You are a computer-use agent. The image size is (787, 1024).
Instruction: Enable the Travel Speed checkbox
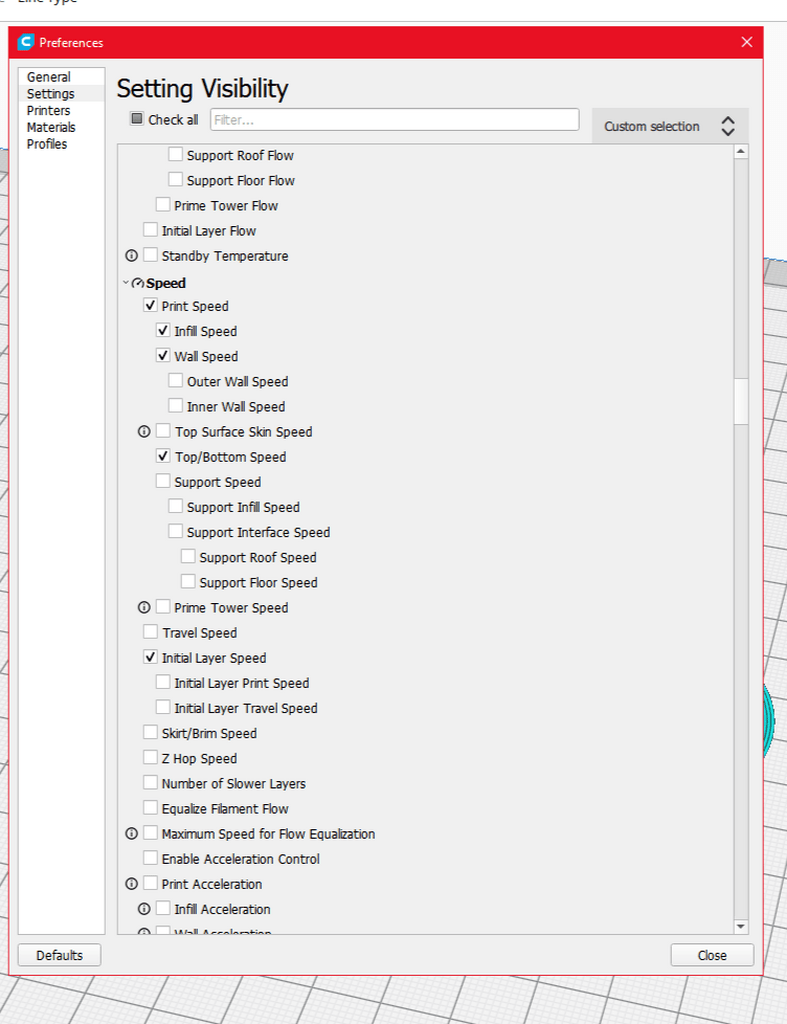point(150,632)
